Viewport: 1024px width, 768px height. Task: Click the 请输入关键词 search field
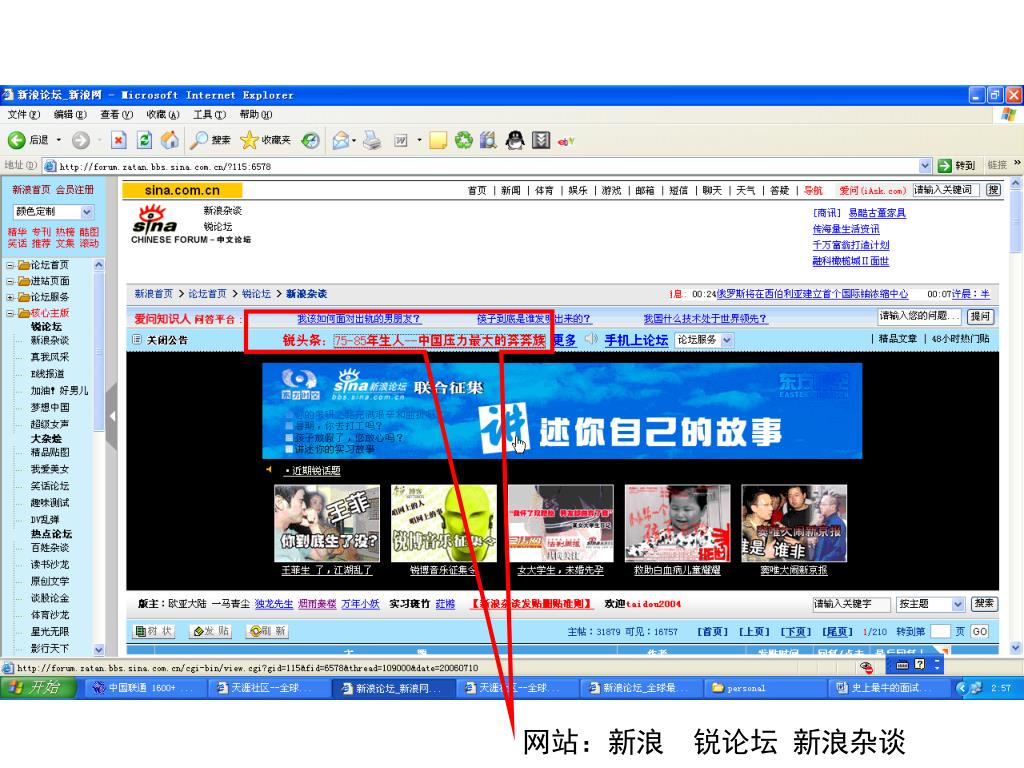tap(946, 190)
